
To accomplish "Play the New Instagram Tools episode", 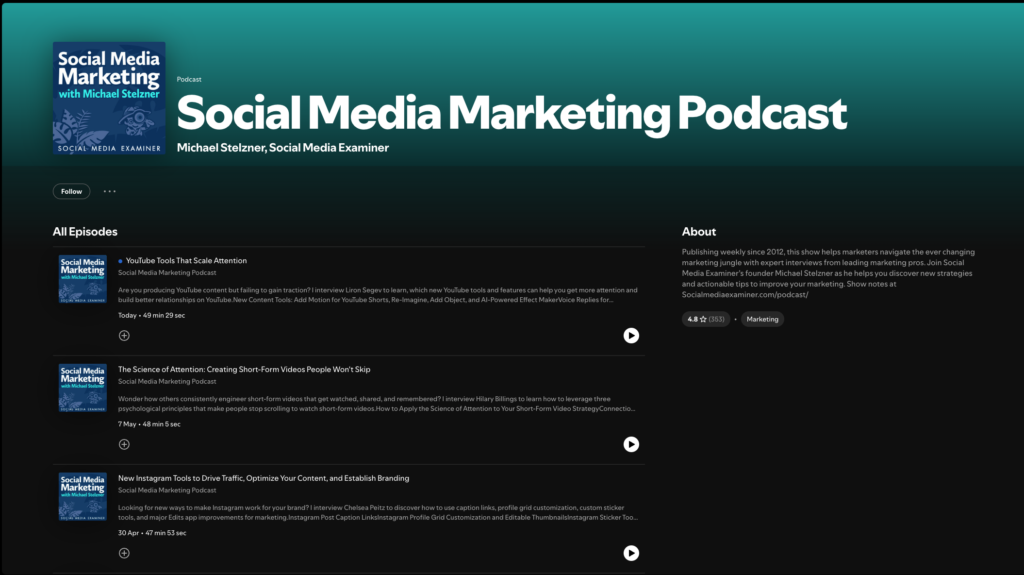I will point(631,553).
